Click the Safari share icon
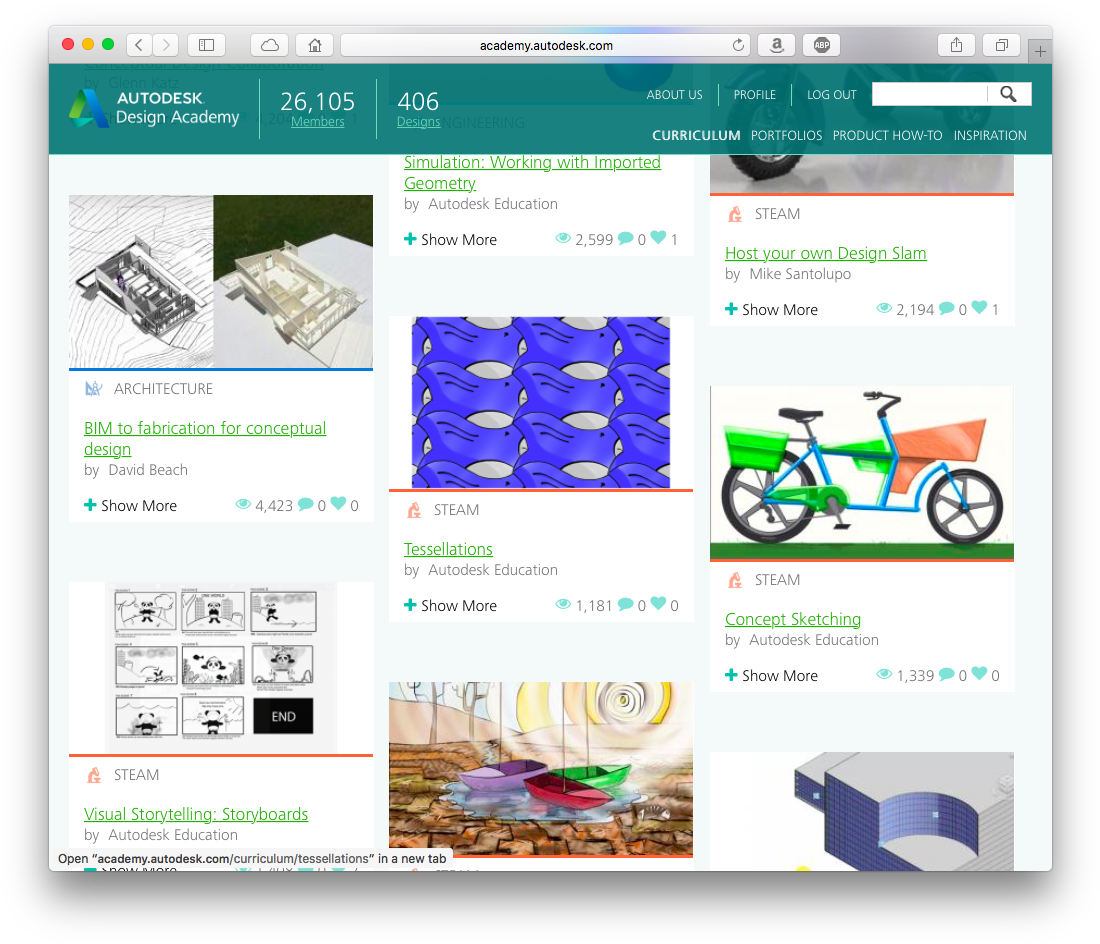 [956, 44]
